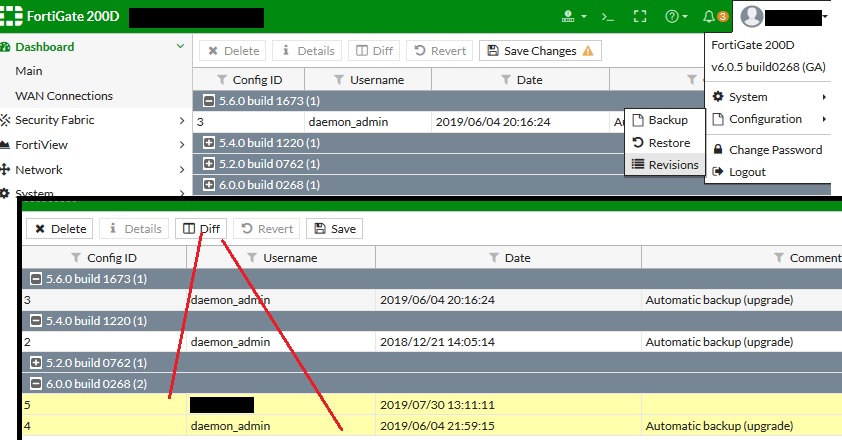Click the v6.0.5 build0268 (GA) version text

pyautogui.click(x=768, y=67)
